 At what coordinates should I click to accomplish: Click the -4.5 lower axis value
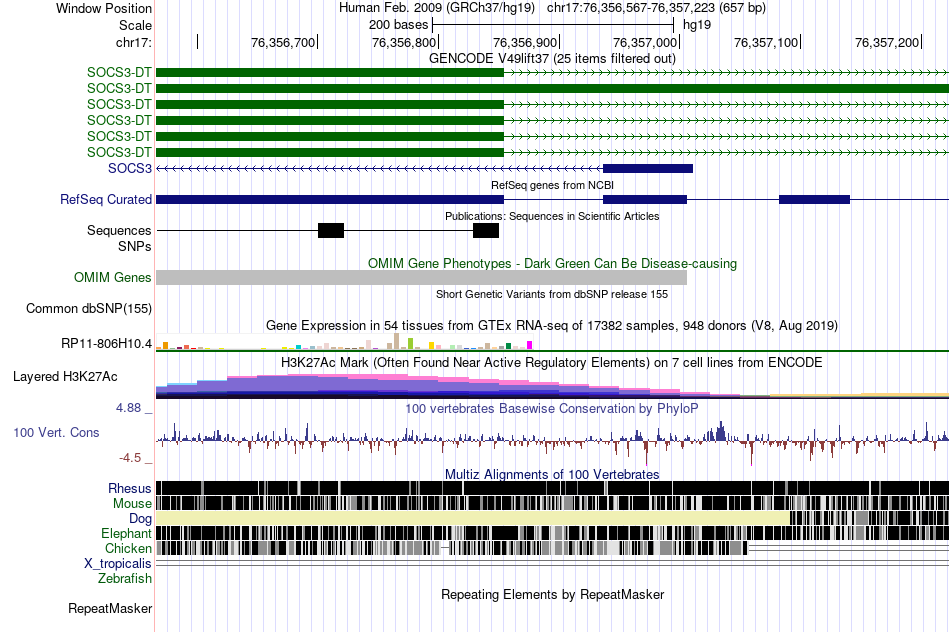coord(130,457)
